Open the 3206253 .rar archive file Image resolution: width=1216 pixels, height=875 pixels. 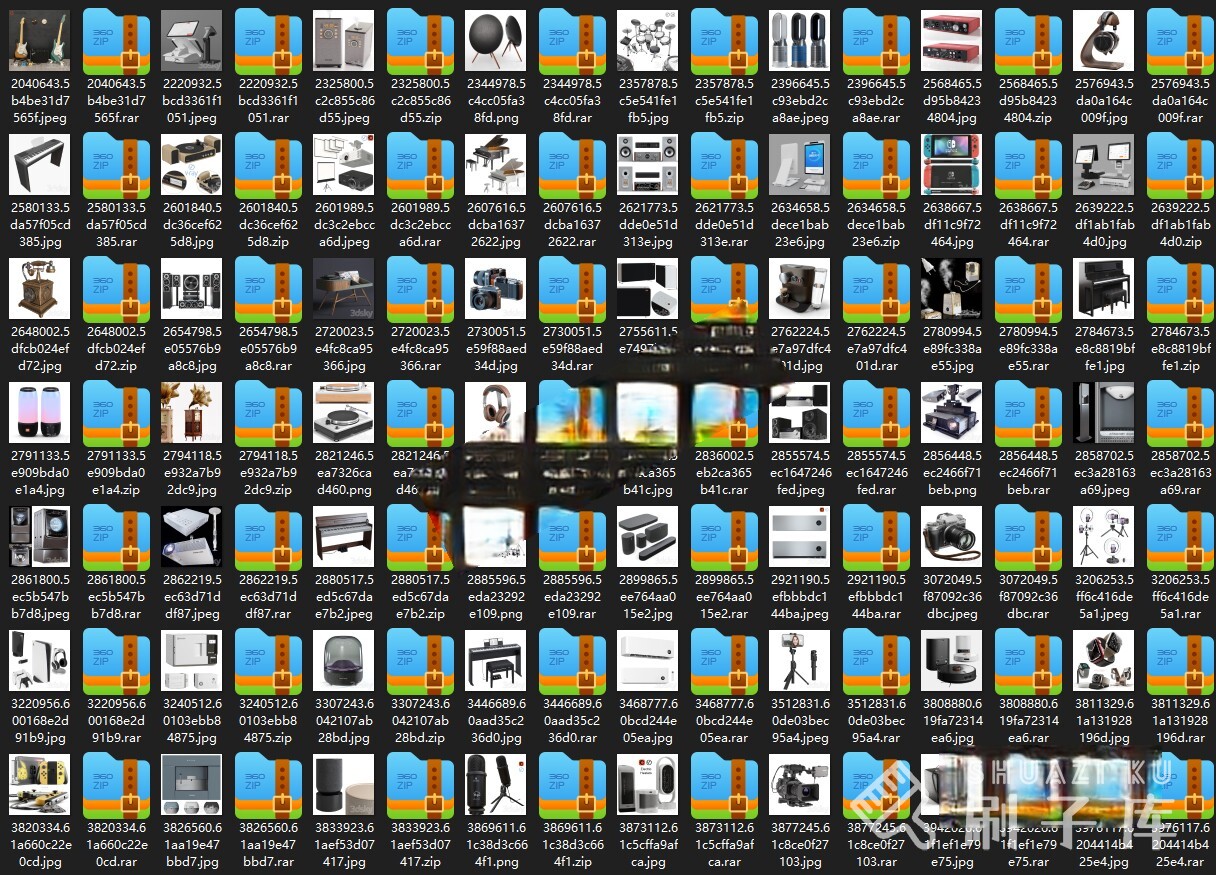point(1180,537)
